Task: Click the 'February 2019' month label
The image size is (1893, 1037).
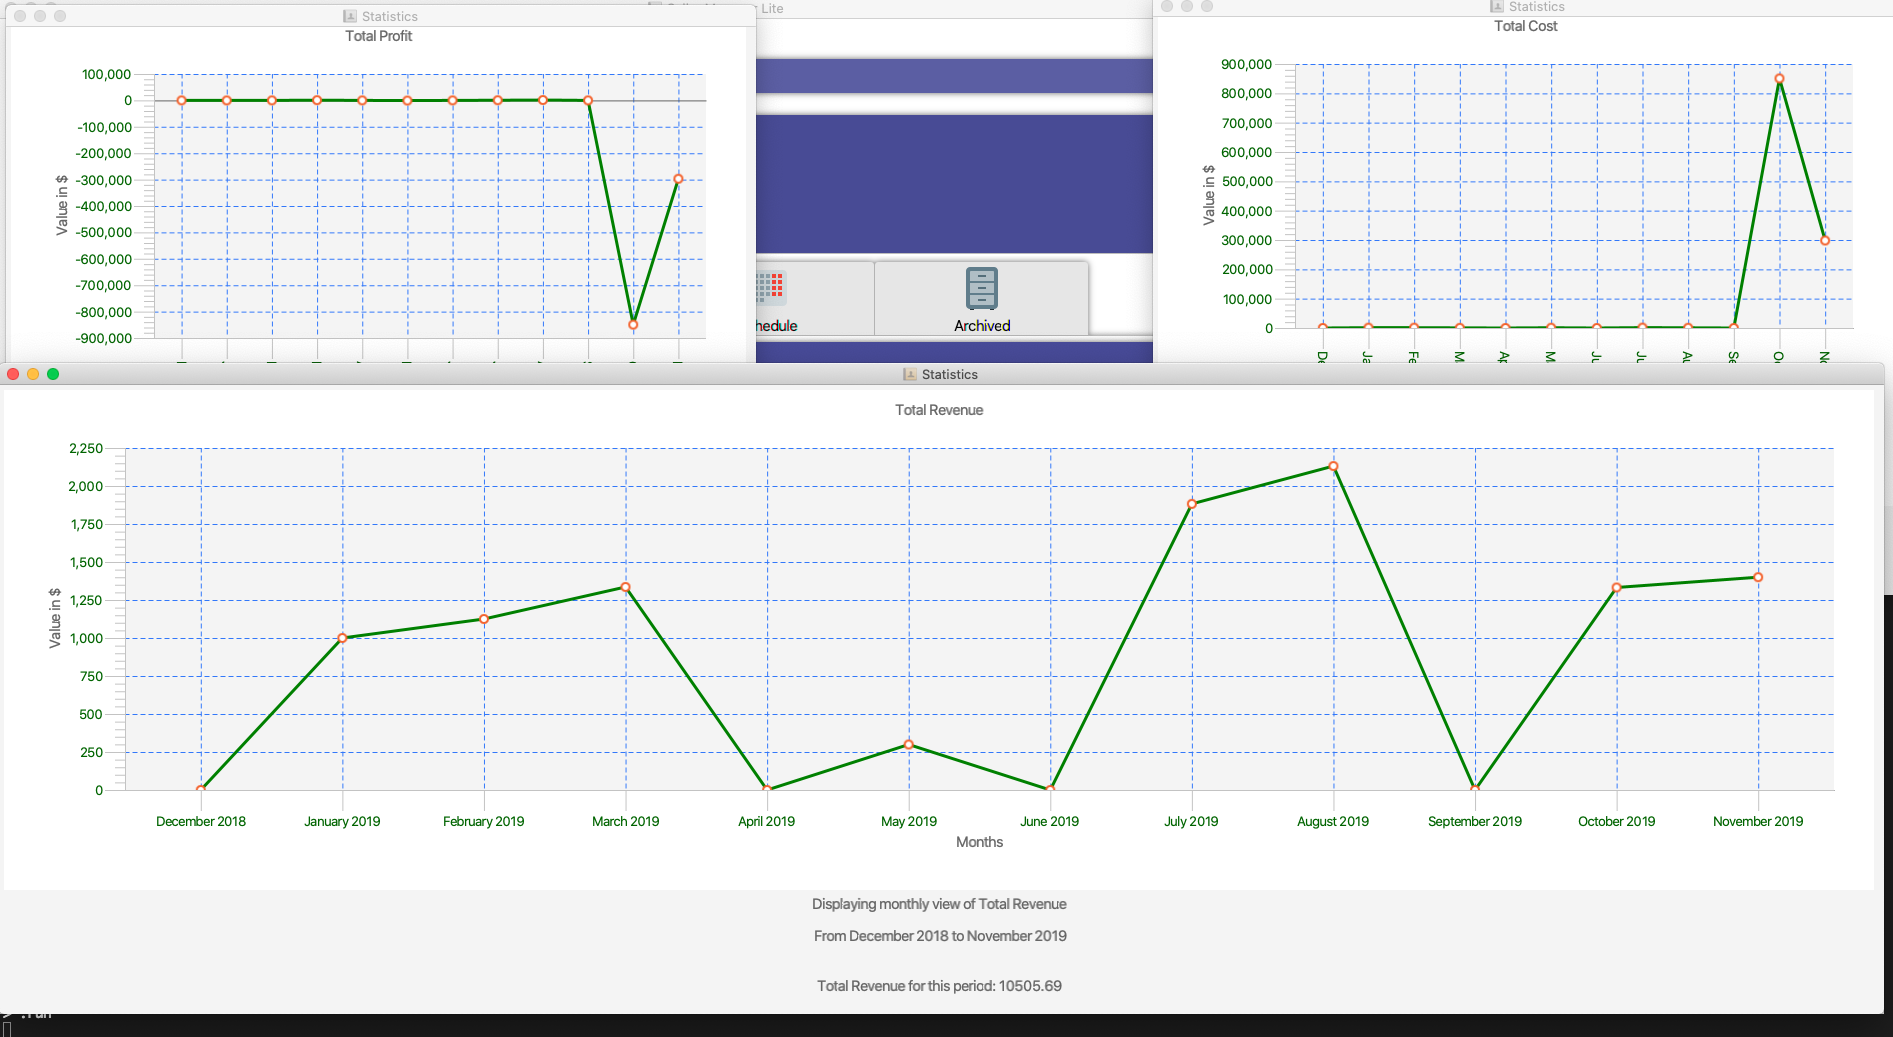Action: 484,821
